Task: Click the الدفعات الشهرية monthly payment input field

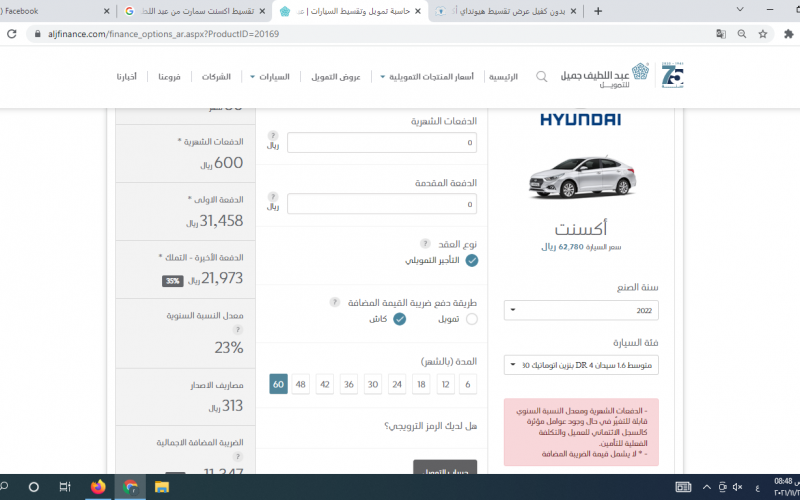Action: click(382, 142)
